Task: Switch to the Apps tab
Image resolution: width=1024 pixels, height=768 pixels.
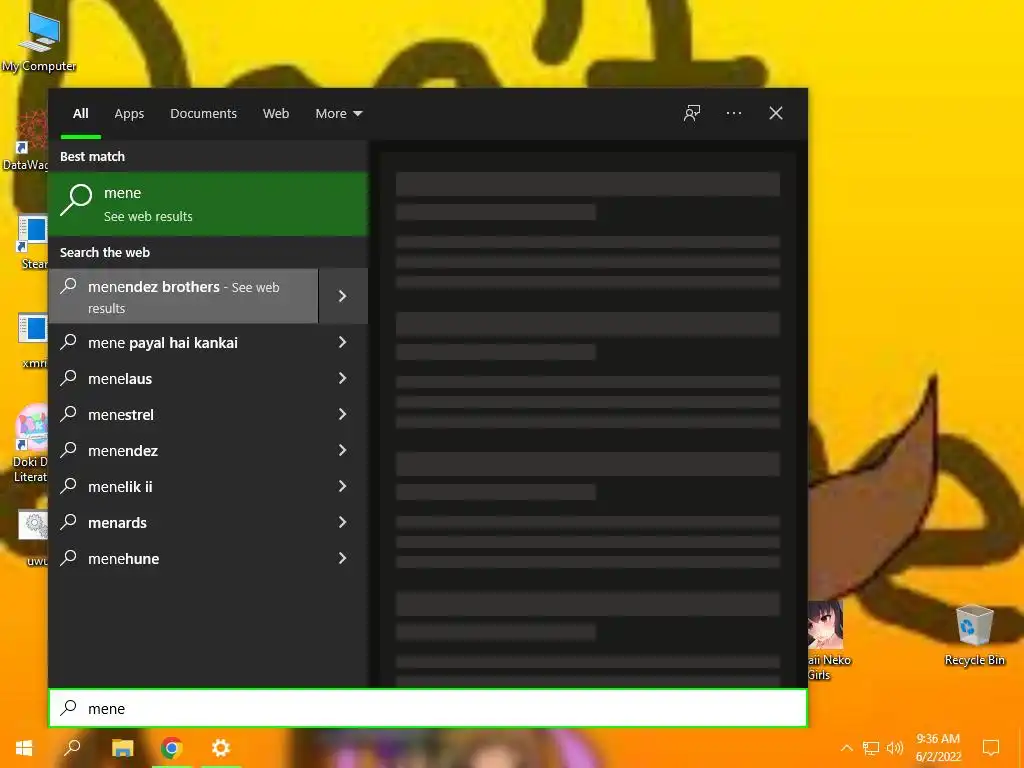Action: coord(129,113)
